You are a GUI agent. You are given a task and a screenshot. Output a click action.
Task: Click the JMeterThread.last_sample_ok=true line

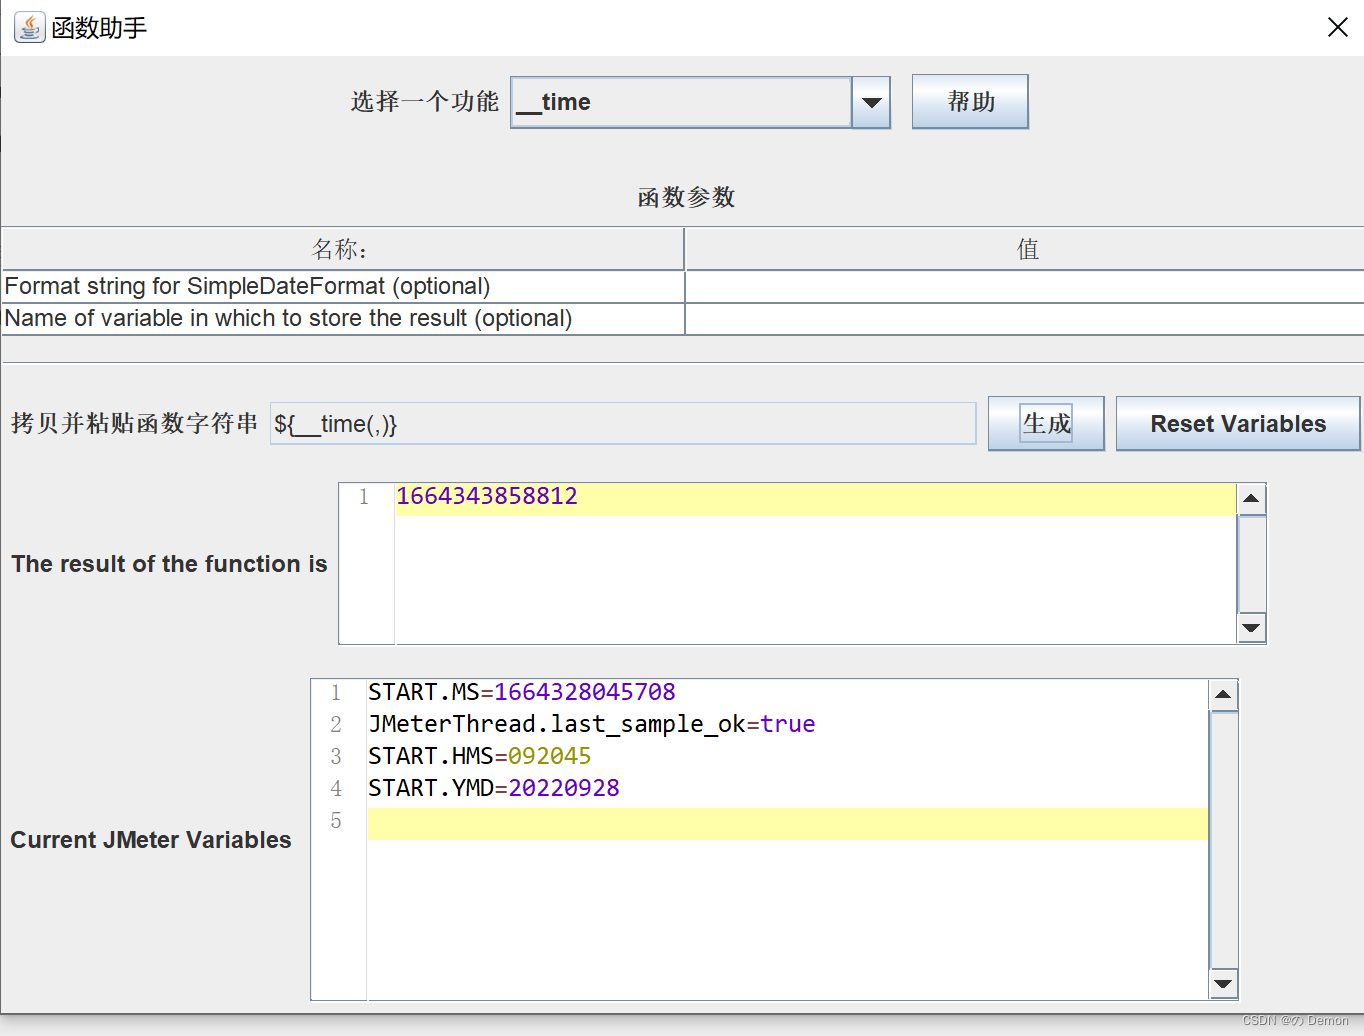pyautogui.click(x=592, y=724)
